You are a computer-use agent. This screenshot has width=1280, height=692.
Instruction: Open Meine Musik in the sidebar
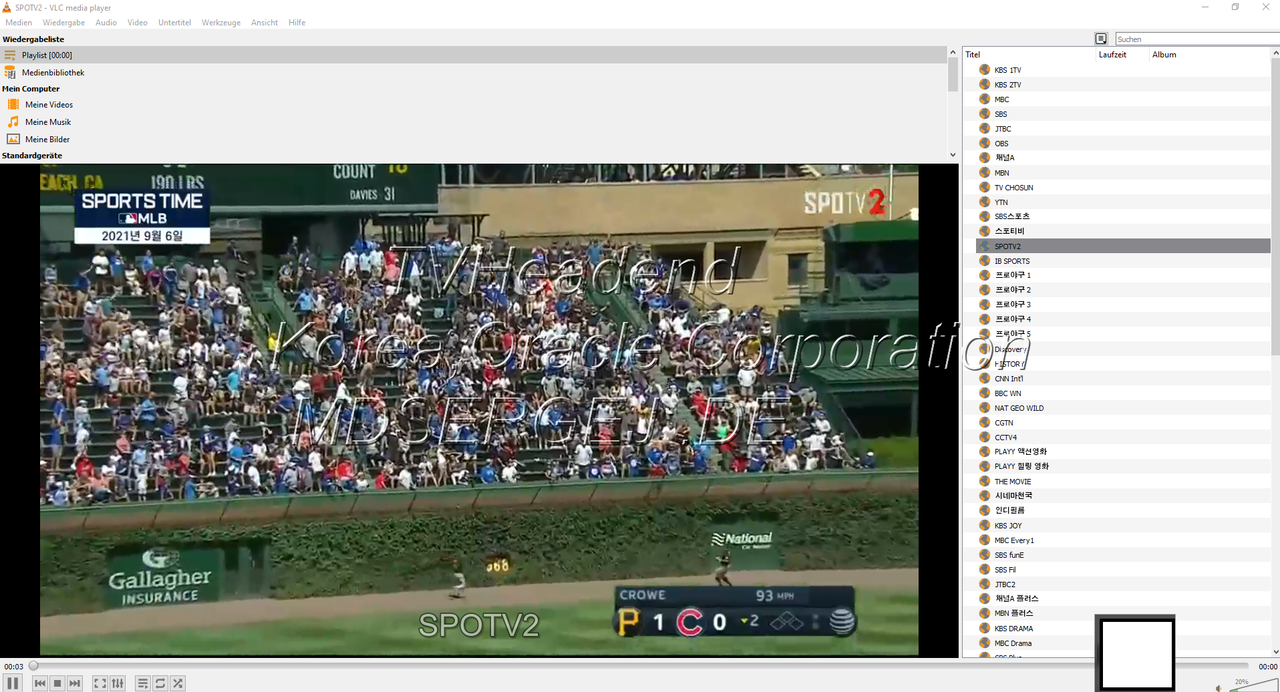[x=48, y=122]
